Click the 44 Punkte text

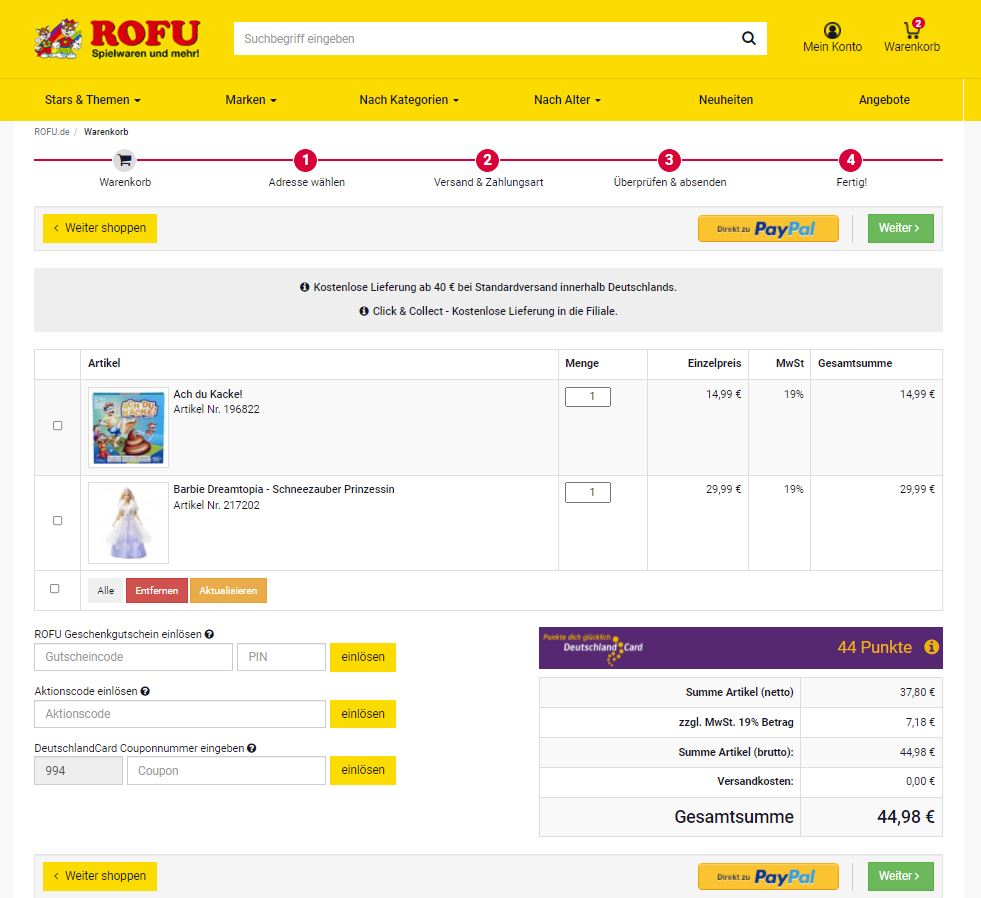tap(875, 647)
